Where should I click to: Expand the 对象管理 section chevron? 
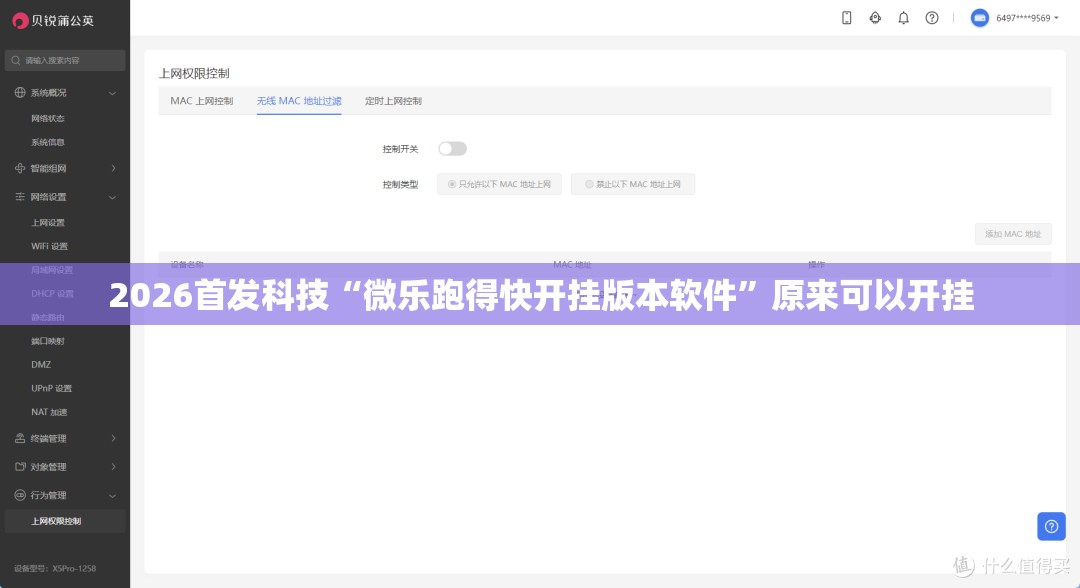(113, 467)
